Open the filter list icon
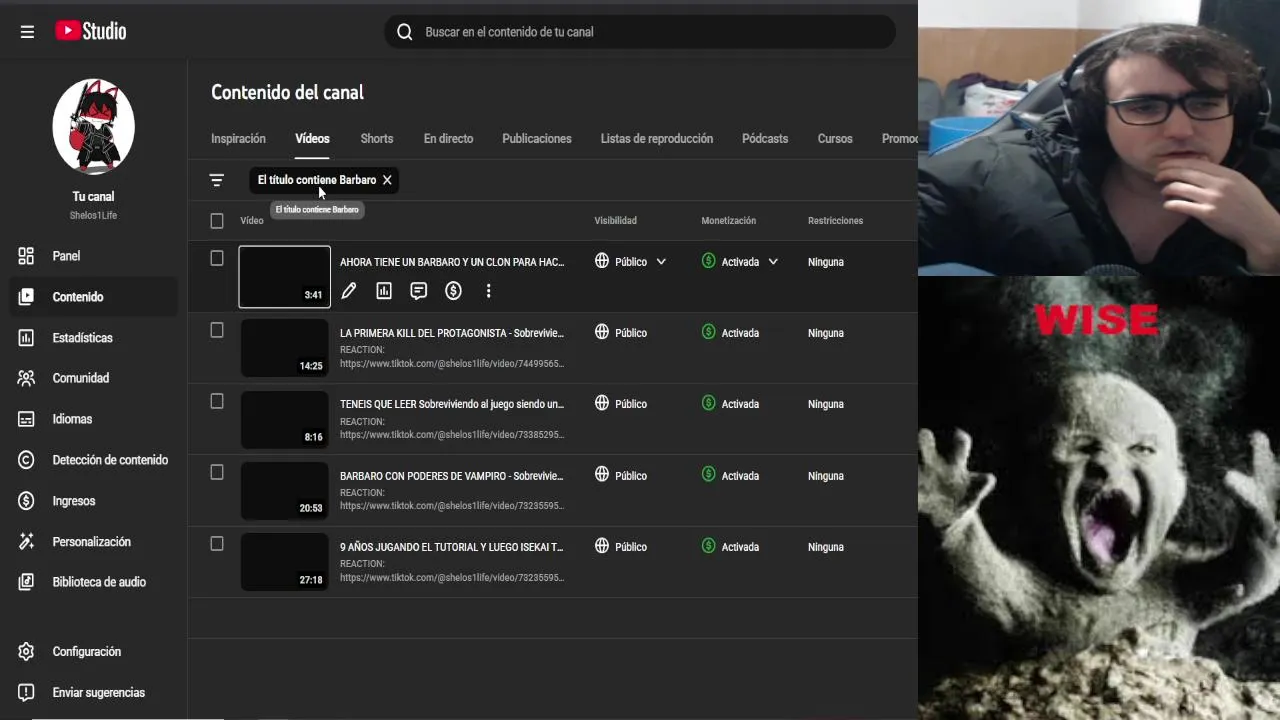This screenshot has width=1280, height=720. point(216,180)
